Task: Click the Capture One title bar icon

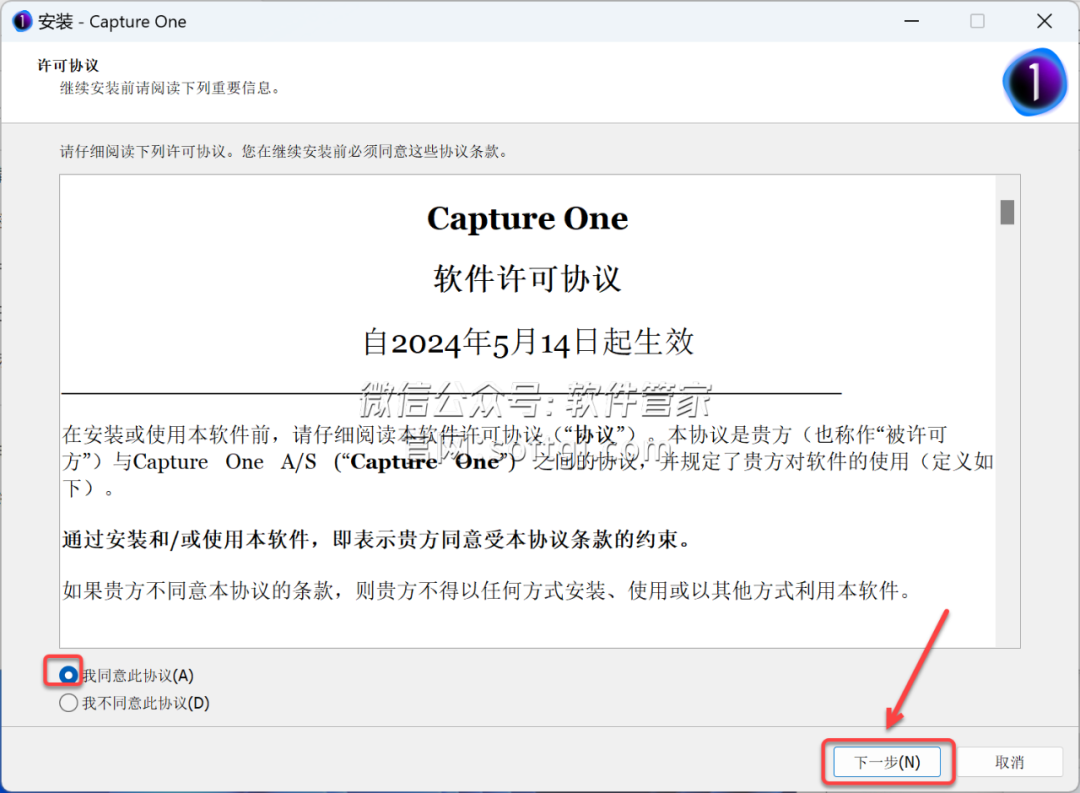Action: coord(22,21)
